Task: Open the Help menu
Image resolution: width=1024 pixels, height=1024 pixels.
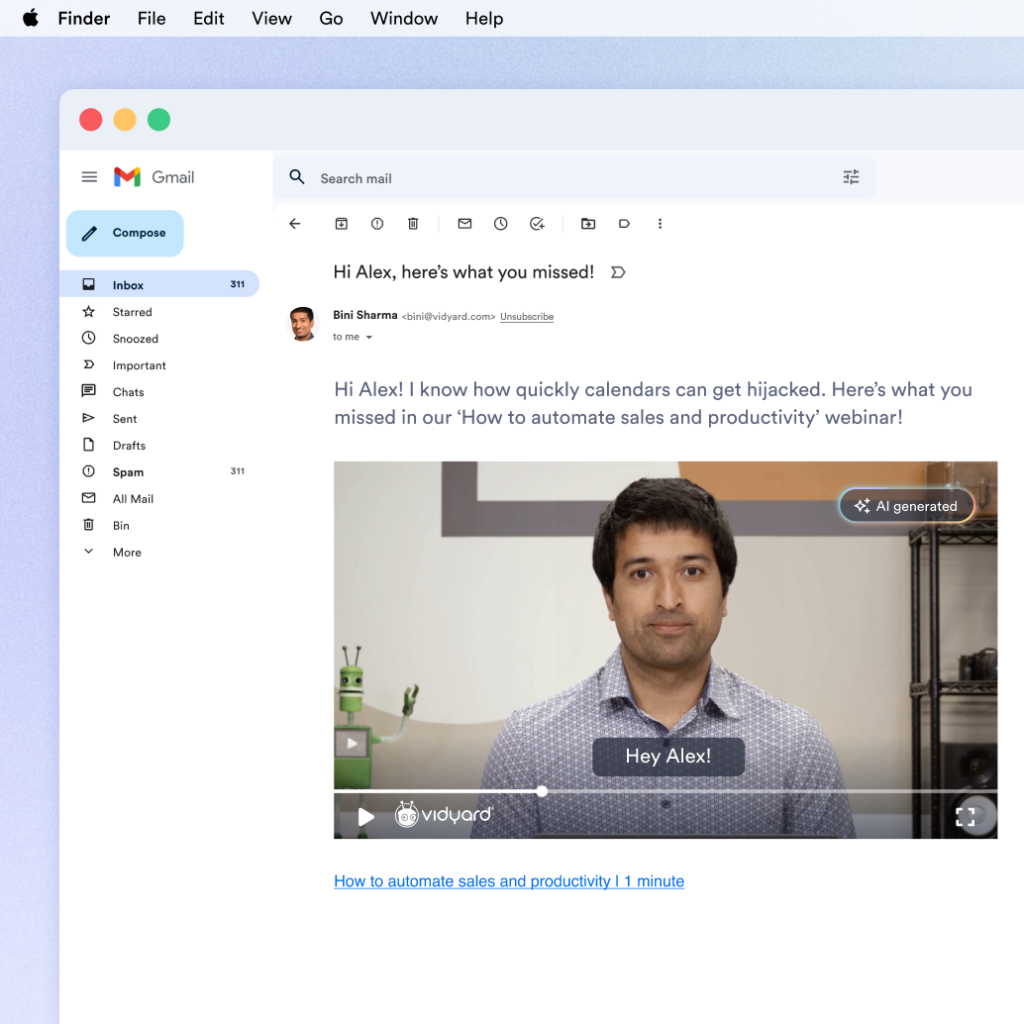Action: coord(484,18)
